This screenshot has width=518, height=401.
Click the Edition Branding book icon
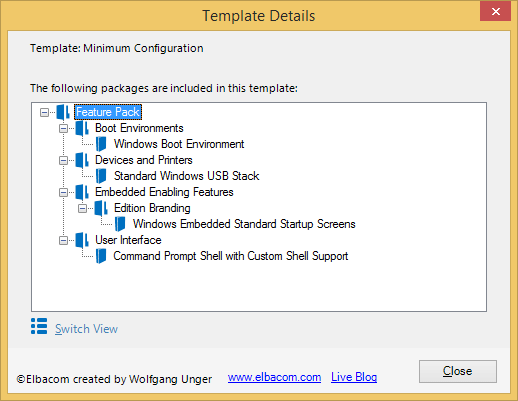[101, 208]
